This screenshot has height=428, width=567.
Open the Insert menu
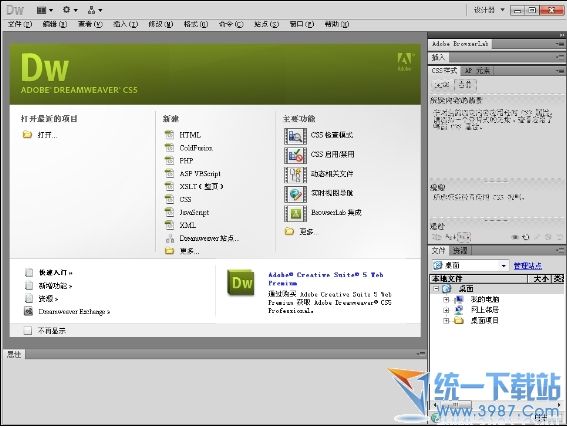tap(125, 24)
